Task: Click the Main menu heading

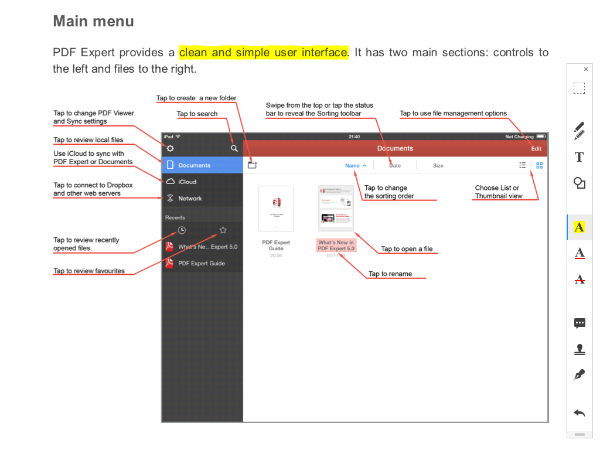Action: 93,21
